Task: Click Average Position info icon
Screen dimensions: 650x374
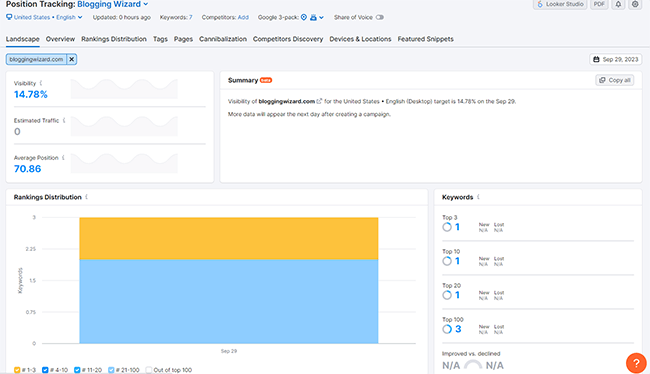Action: tap(63, 158)
